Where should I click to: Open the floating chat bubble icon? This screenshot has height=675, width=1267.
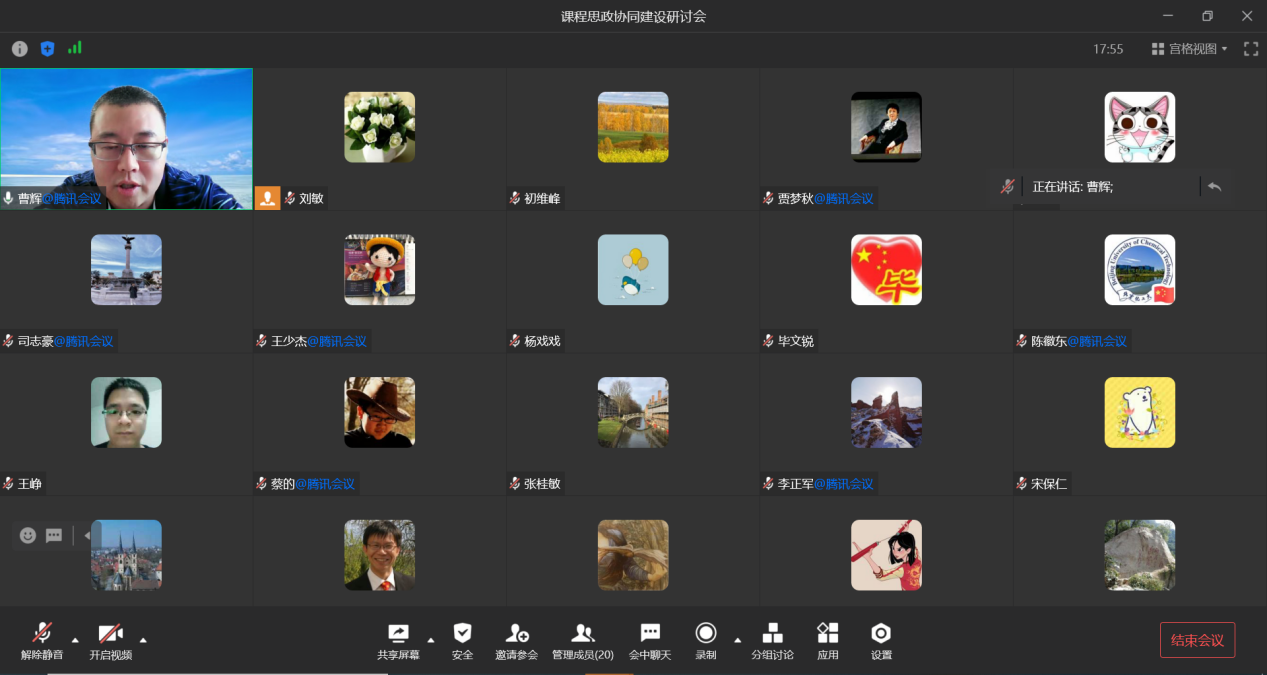click(x=54, y=535)
